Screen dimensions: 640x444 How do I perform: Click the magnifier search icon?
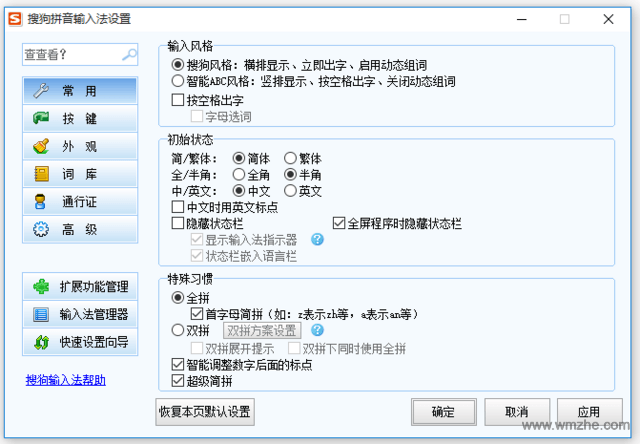pyautogui.click(x=129, y=54)
